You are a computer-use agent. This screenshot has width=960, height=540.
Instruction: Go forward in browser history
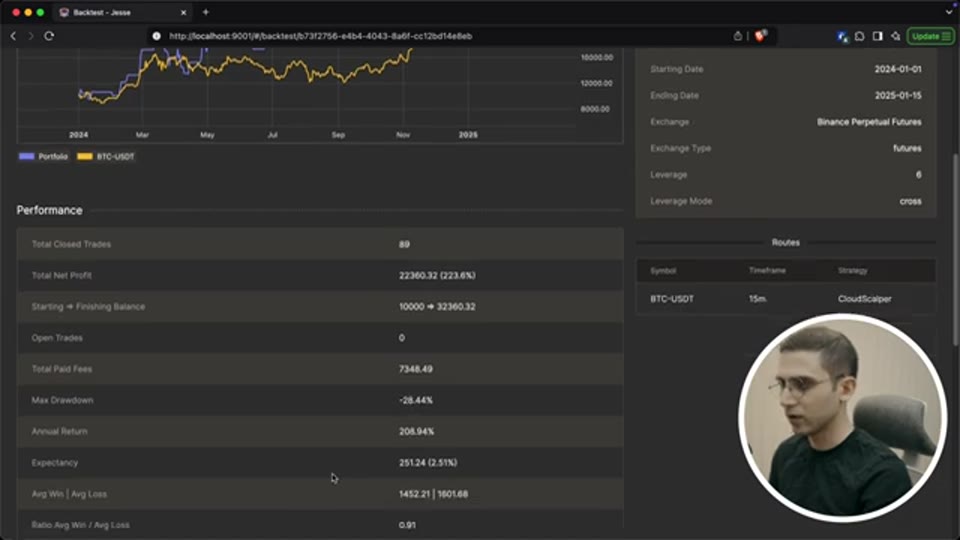(31, 36)
